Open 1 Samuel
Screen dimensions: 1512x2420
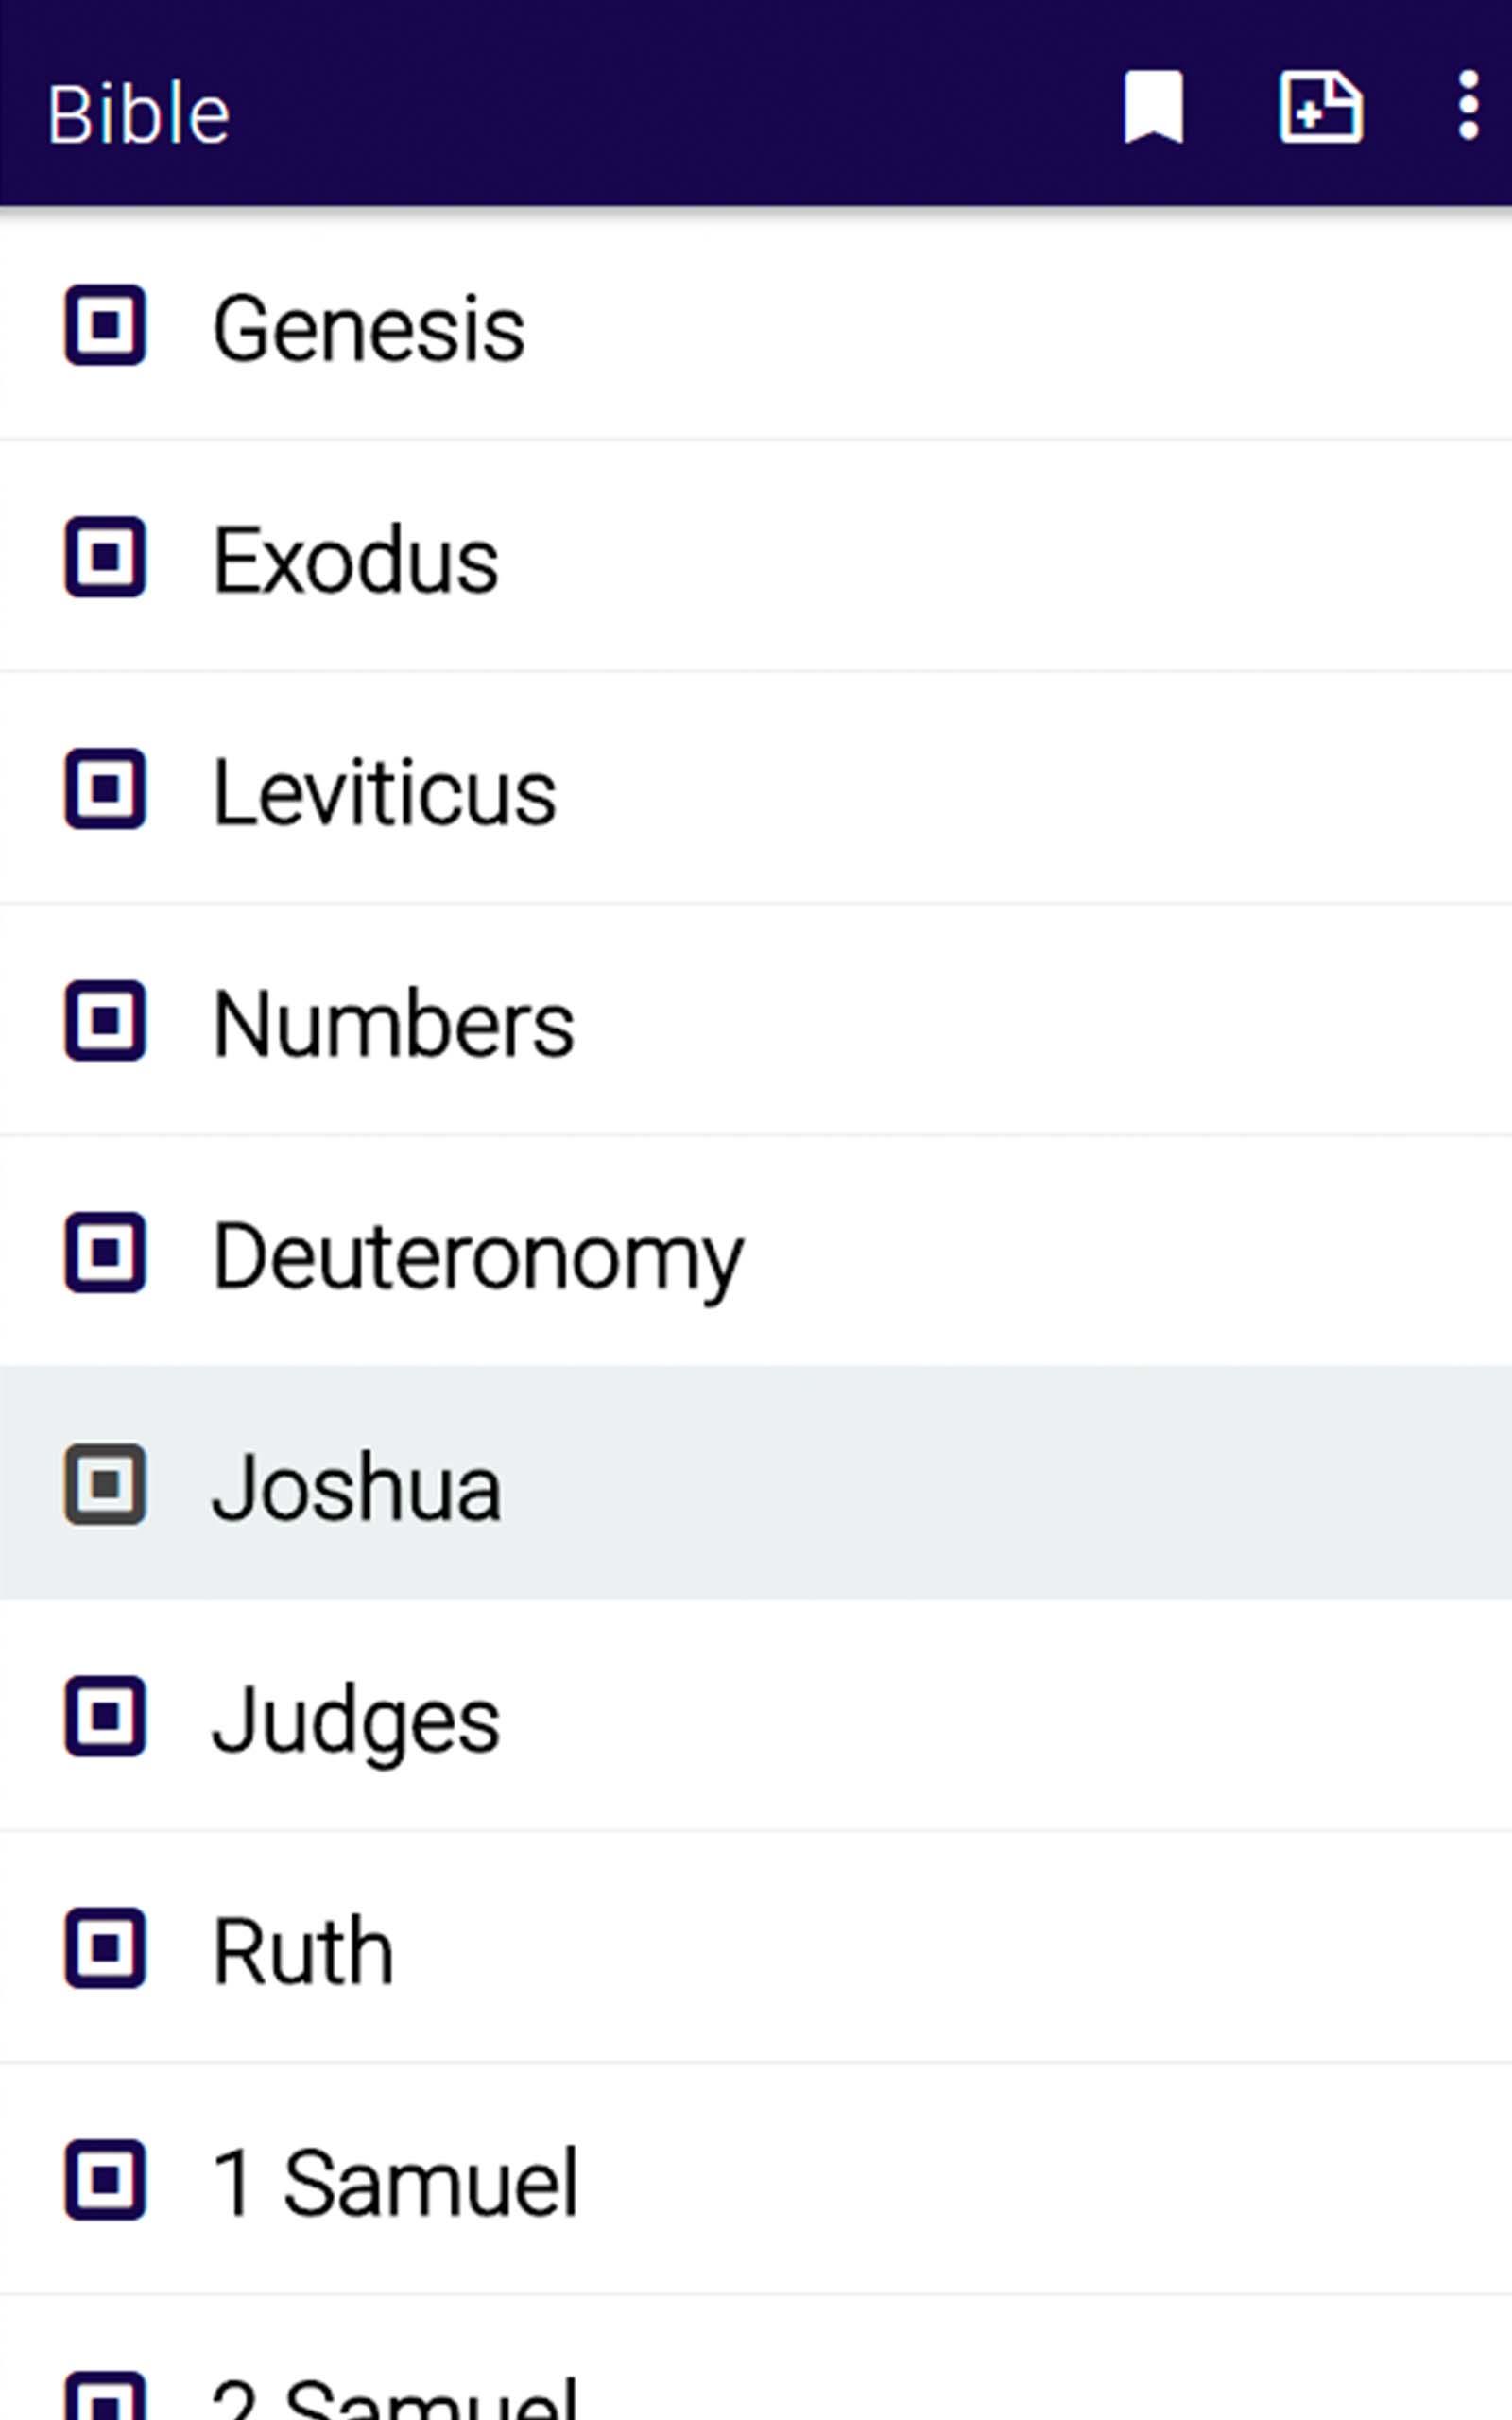click(x=756, y=2180)
